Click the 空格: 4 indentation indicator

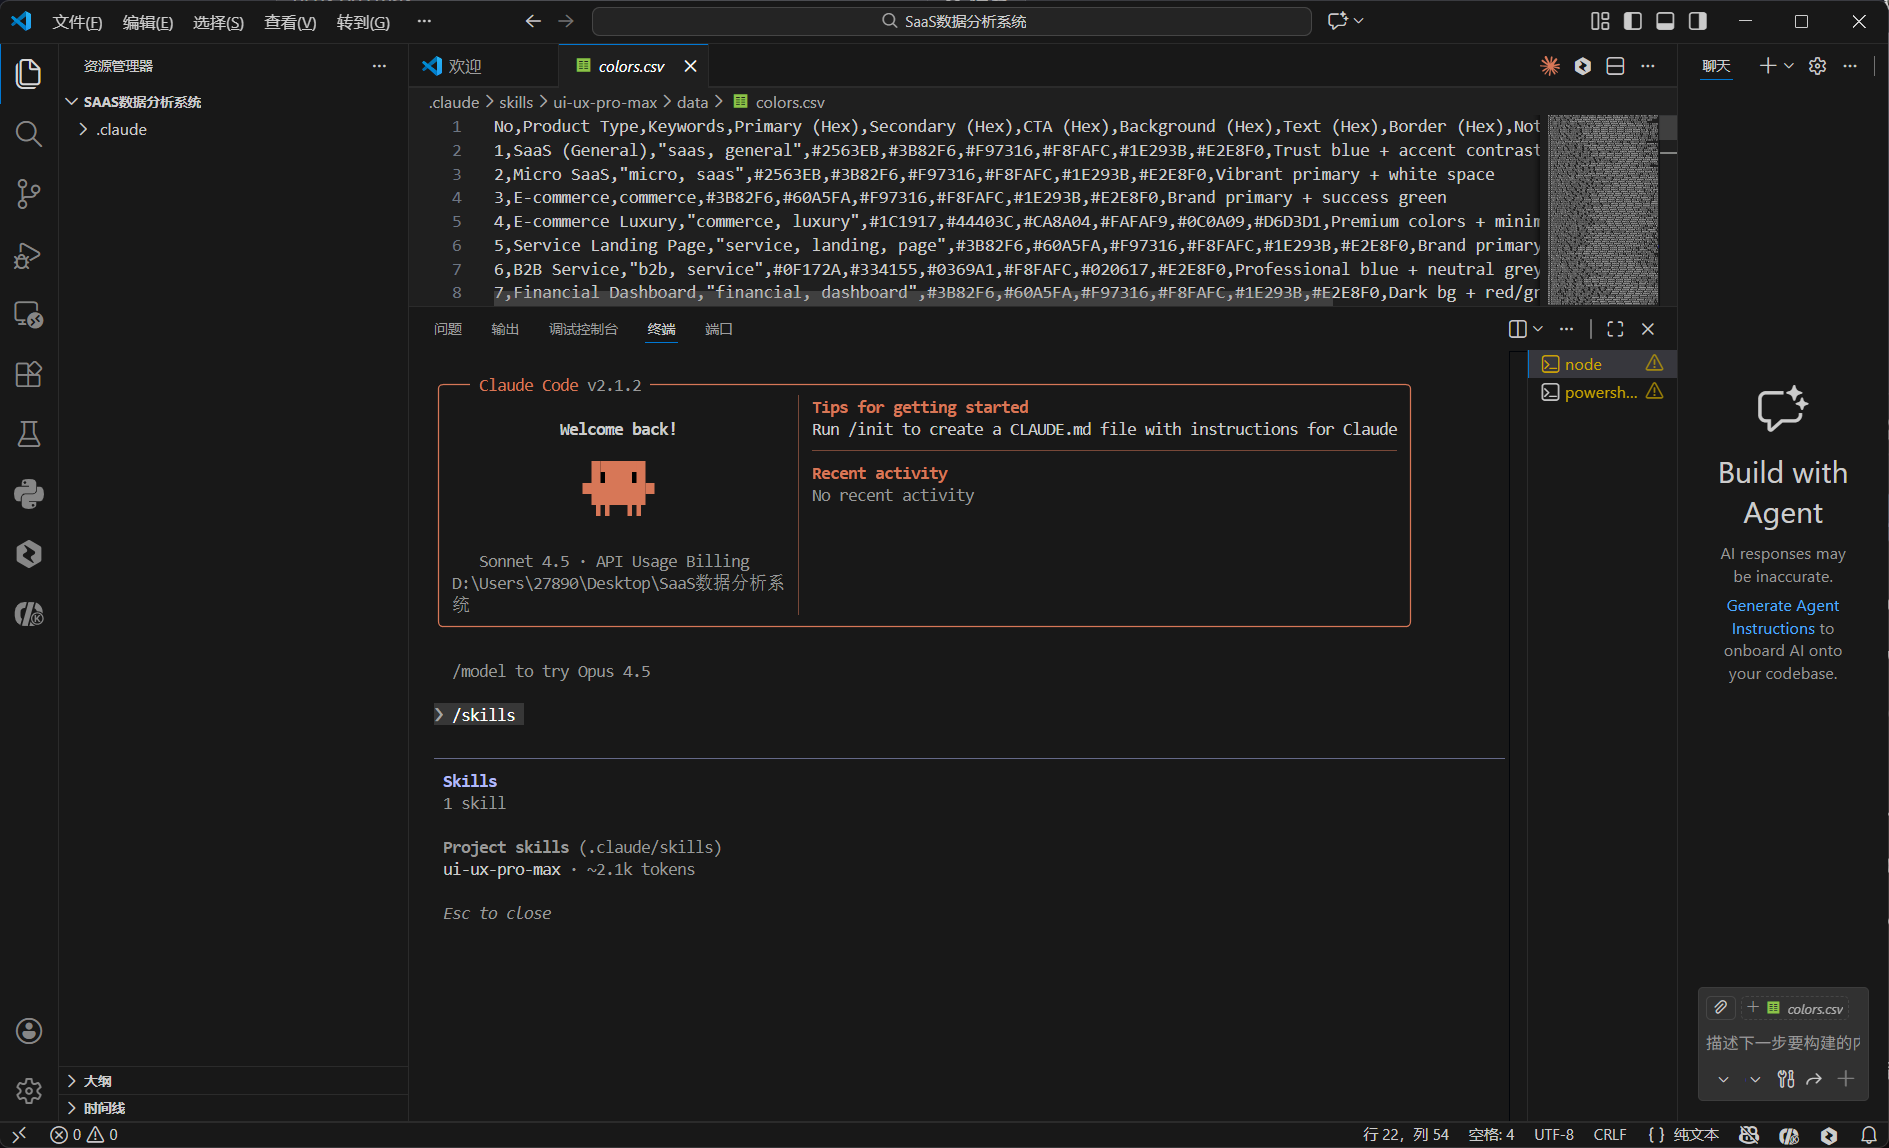pyautogui.click(x=1491, y=1135)
